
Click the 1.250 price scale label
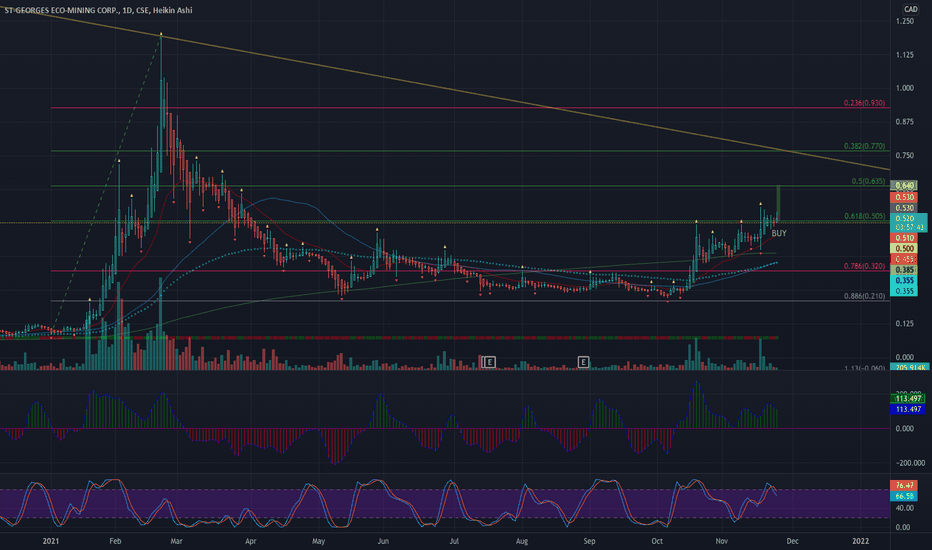pos(905,21)
